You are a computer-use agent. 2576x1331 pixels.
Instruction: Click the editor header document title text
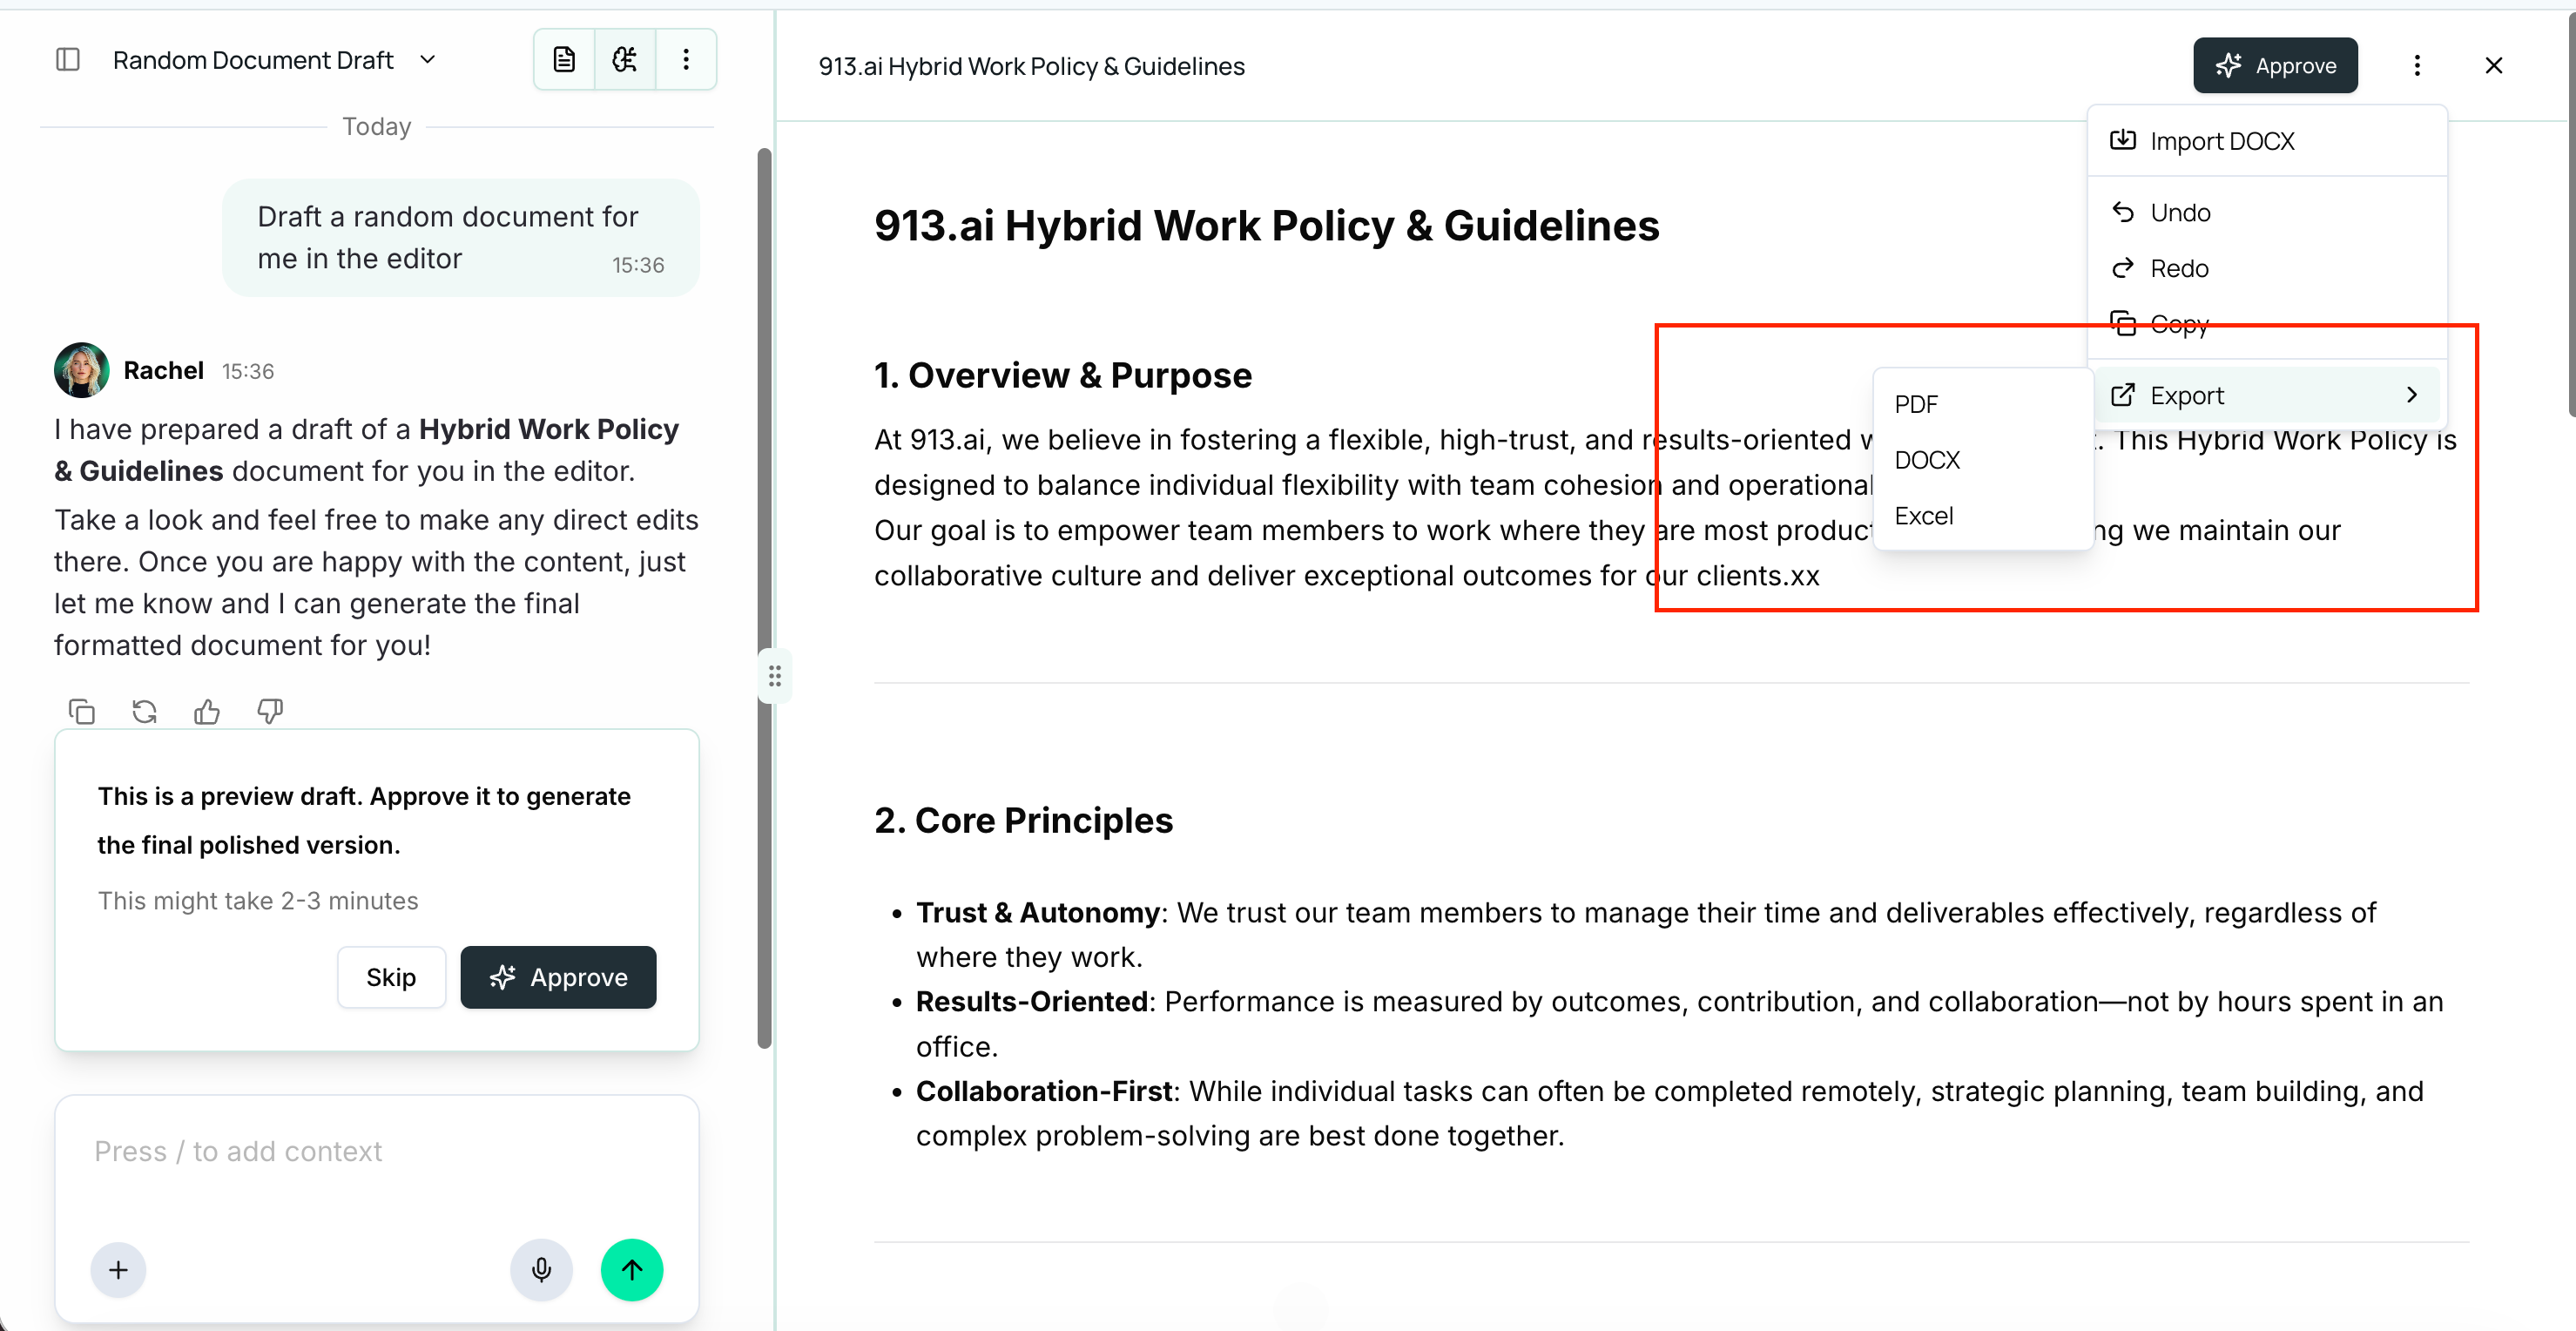click(x=1031, y=66)
